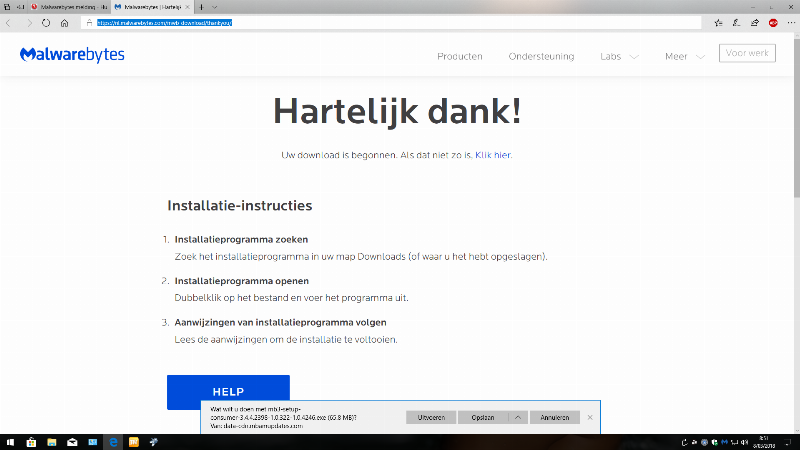Expand the Meer dropdown chevron
The image size is (800, 450).
(701, 57)
